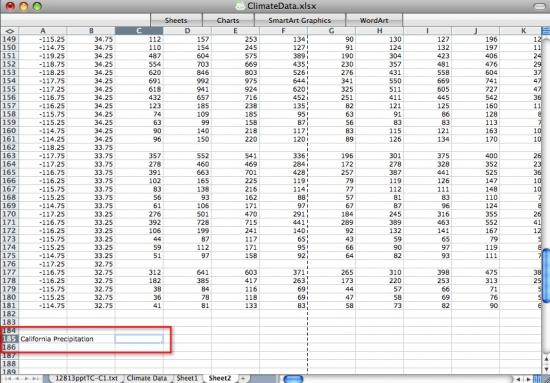Open the Charts gallery tab
This screenshot has width=550, height=383.
228,20
